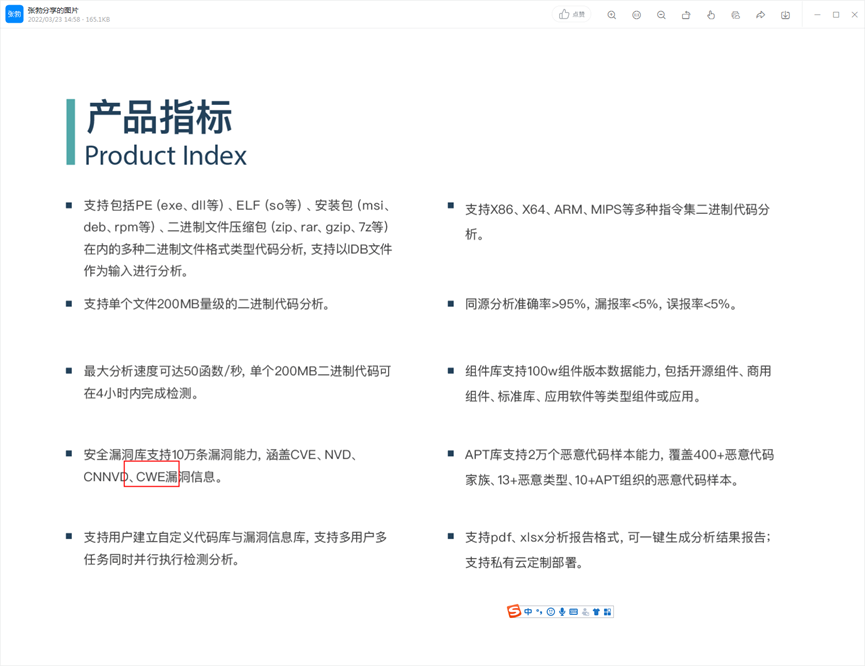This screenshot has height=666, width=865.
Task: Open the Sogou input method emoji panel
Action: (x=551, y=611)
